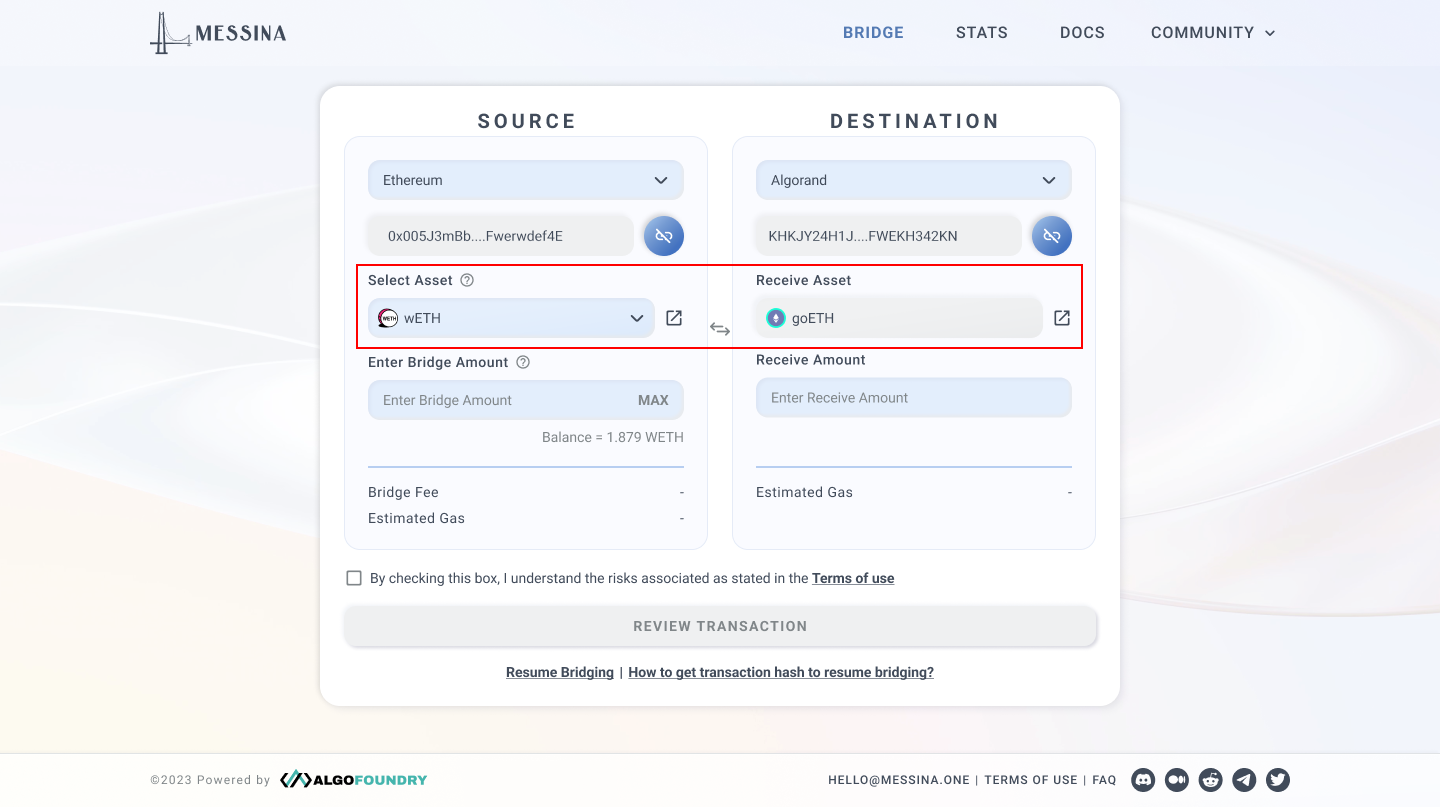Open the Resume Bridging link
The height and width of the screenshot is (807, 1440).
[x=559, y=672]
